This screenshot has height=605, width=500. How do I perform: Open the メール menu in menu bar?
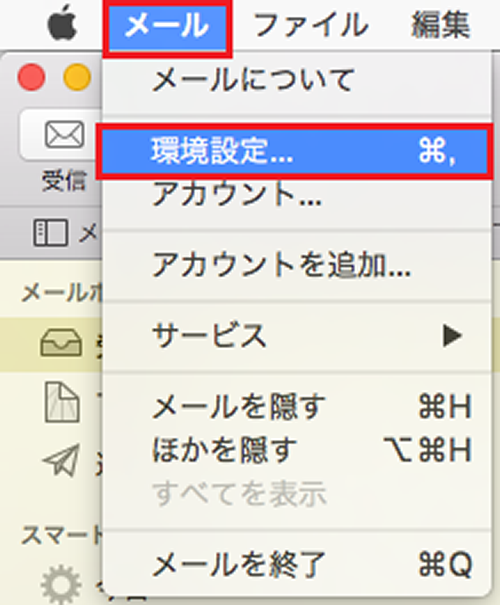pos(167,27)
